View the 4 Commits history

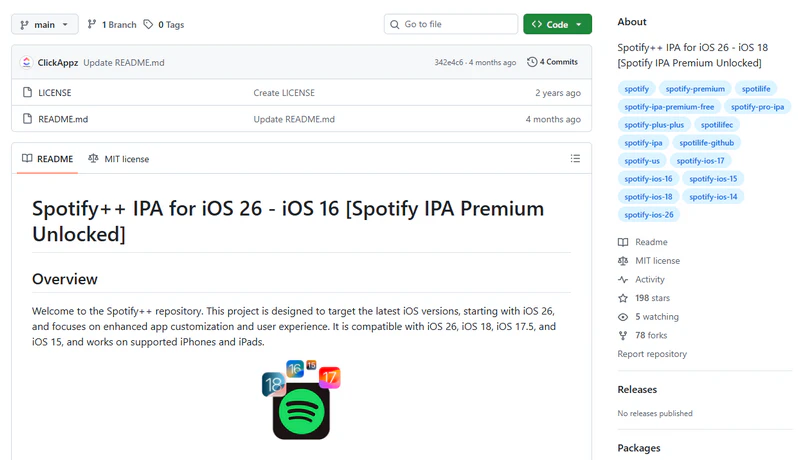(x=553, y=62)
